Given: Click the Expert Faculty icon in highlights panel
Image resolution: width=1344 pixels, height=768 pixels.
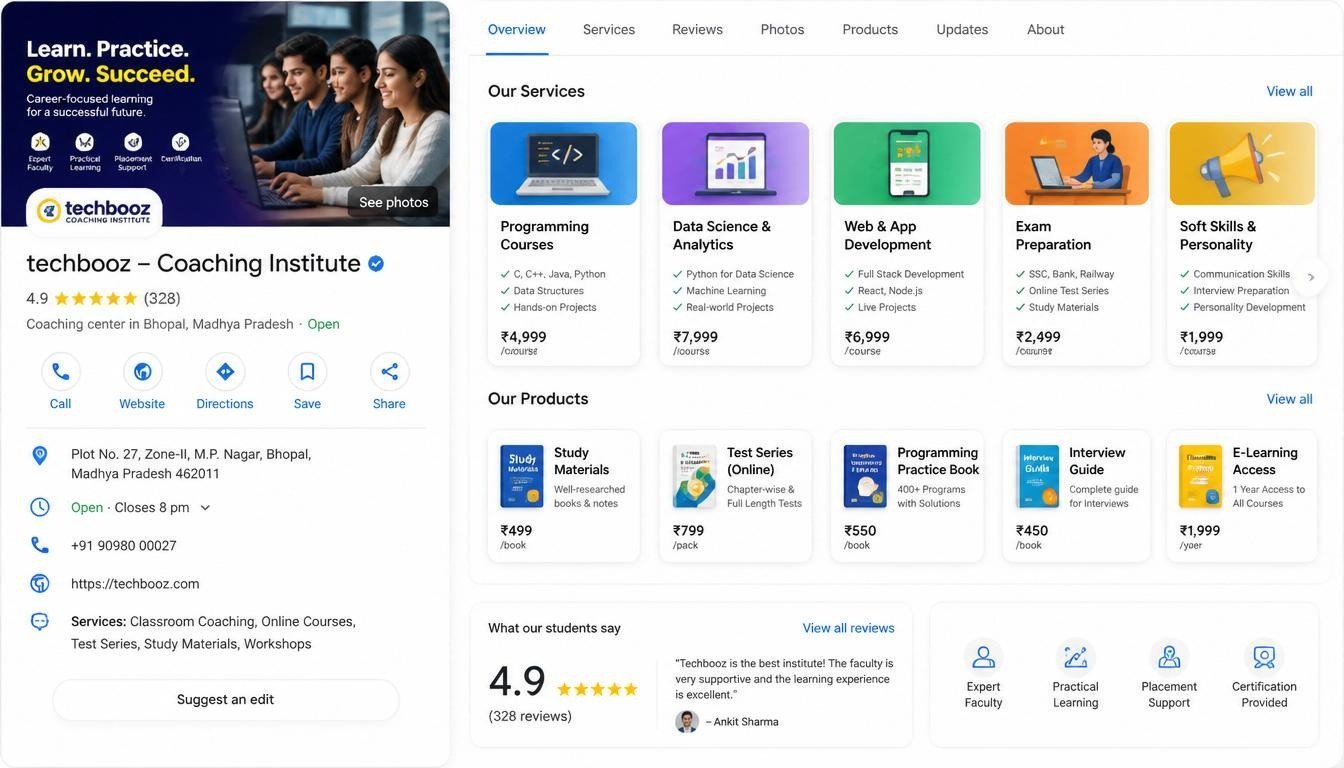Looking at the screenshot, I should (x=983, y=657).
